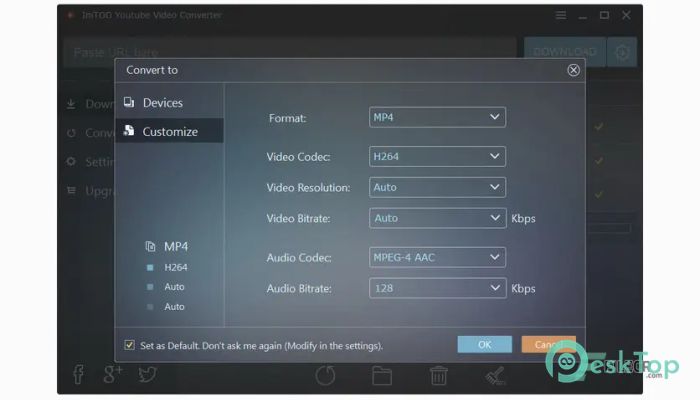
Task: Toggle the Set as Default checkbox
Action: point(129,345)
